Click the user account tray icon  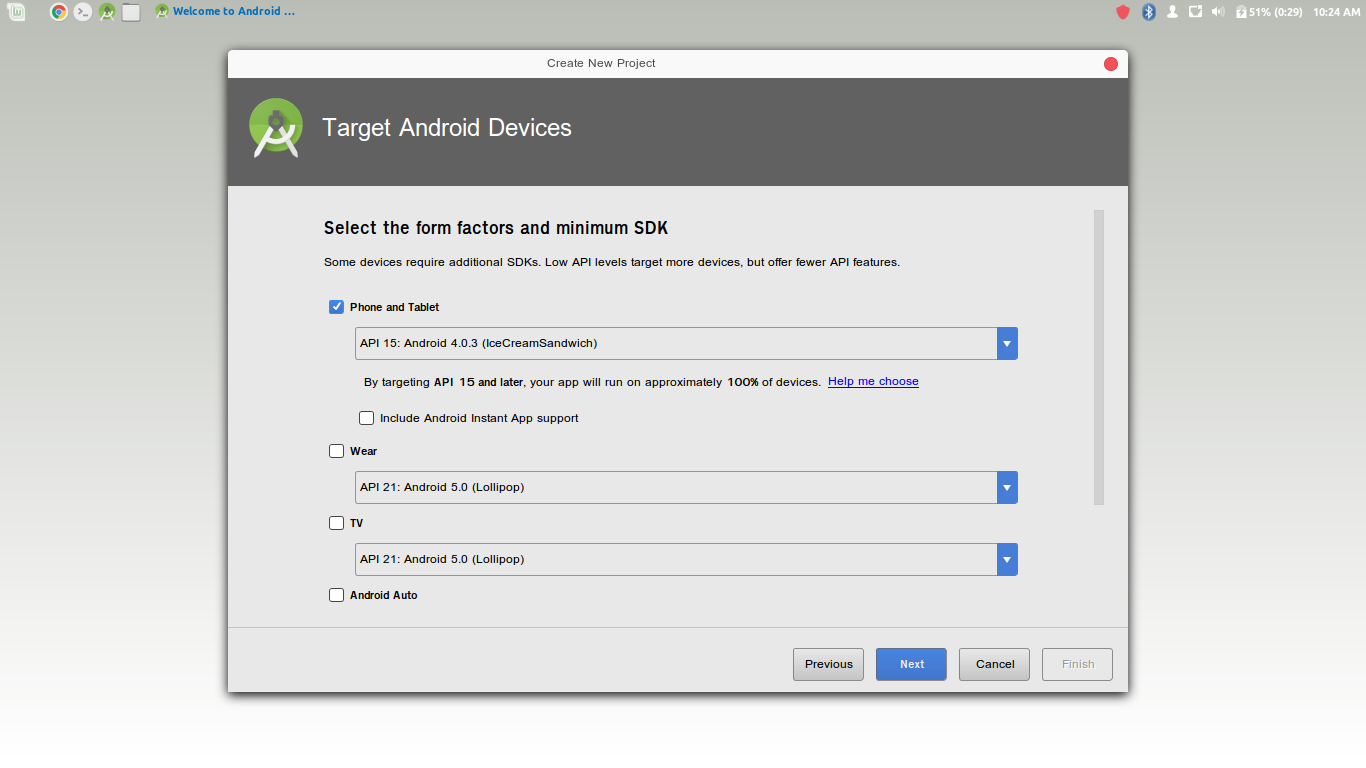pyautogui.click(x=1172, y=12)
